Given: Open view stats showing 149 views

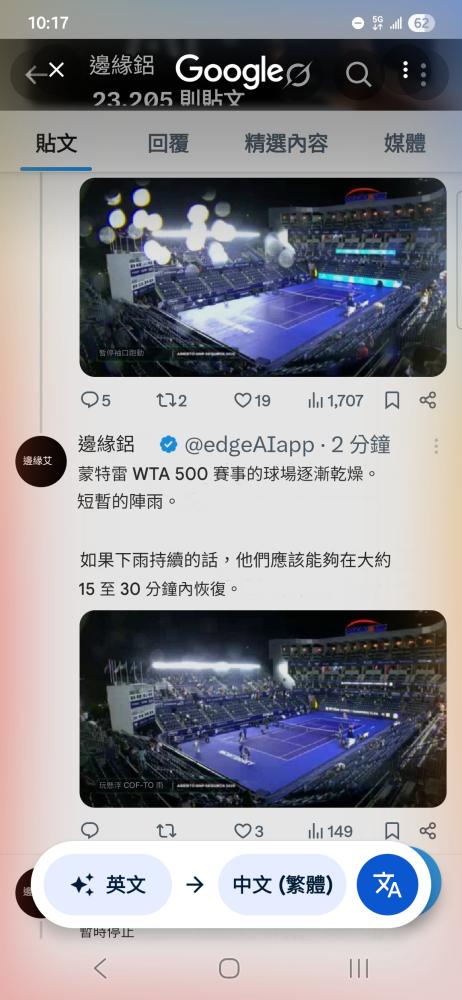Looking at the screenshot, I should pyautogui.click(x=330, y=831).
